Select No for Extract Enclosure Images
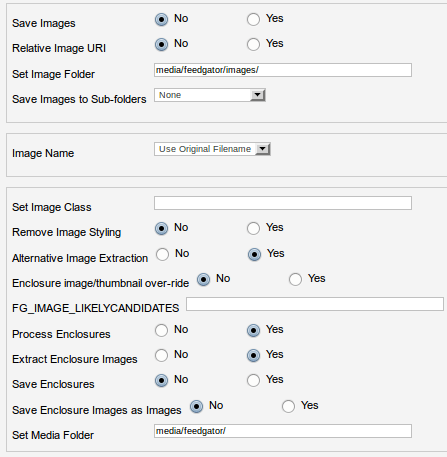The height and width of the screenshot is (457, 447). pos(161,355)
